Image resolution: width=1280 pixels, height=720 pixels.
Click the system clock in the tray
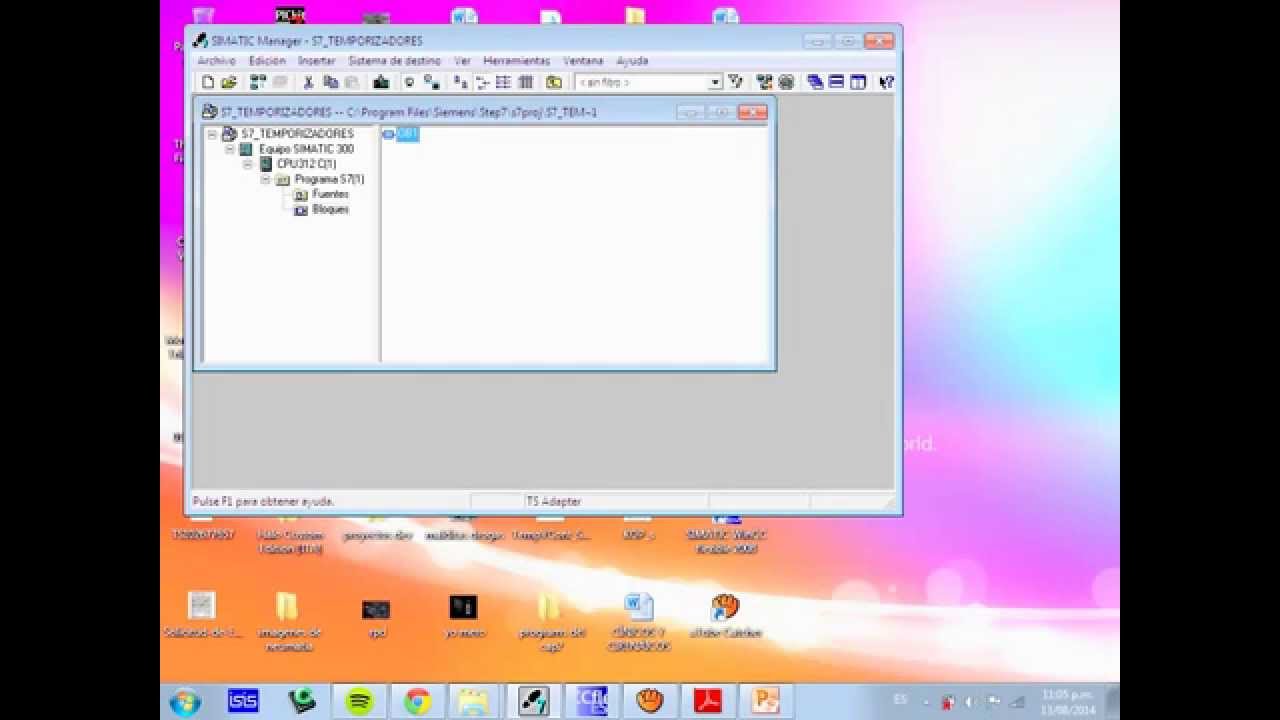pos(1068,702)
